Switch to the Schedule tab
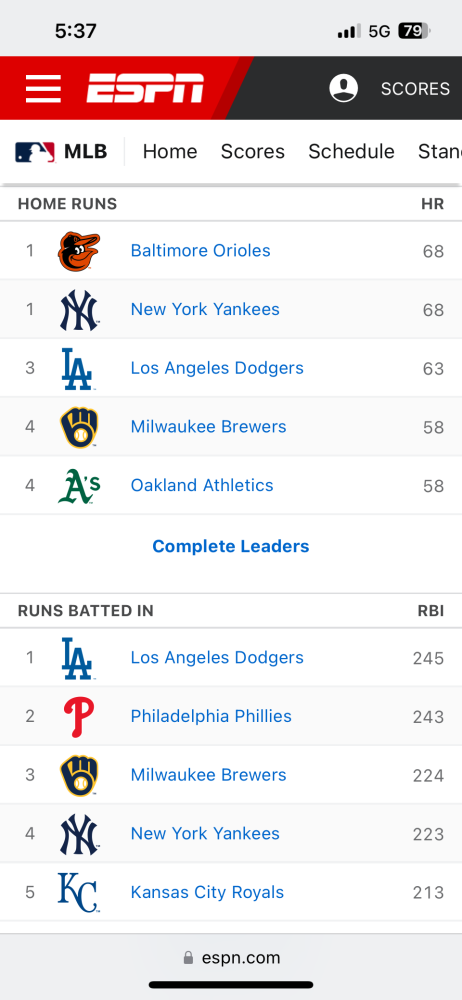462x1000 pixels. (352, 152)
